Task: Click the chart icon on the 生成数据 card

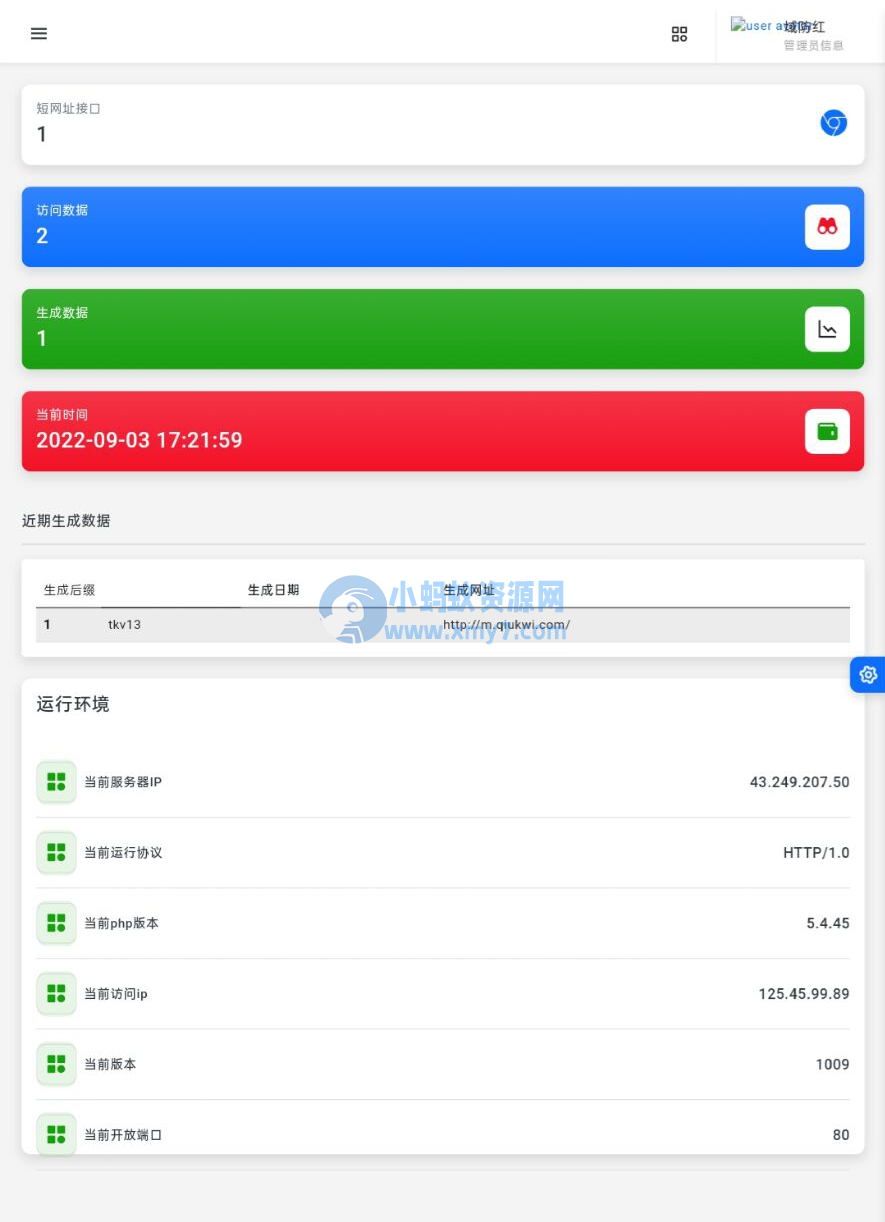Action: pos(827,328)
